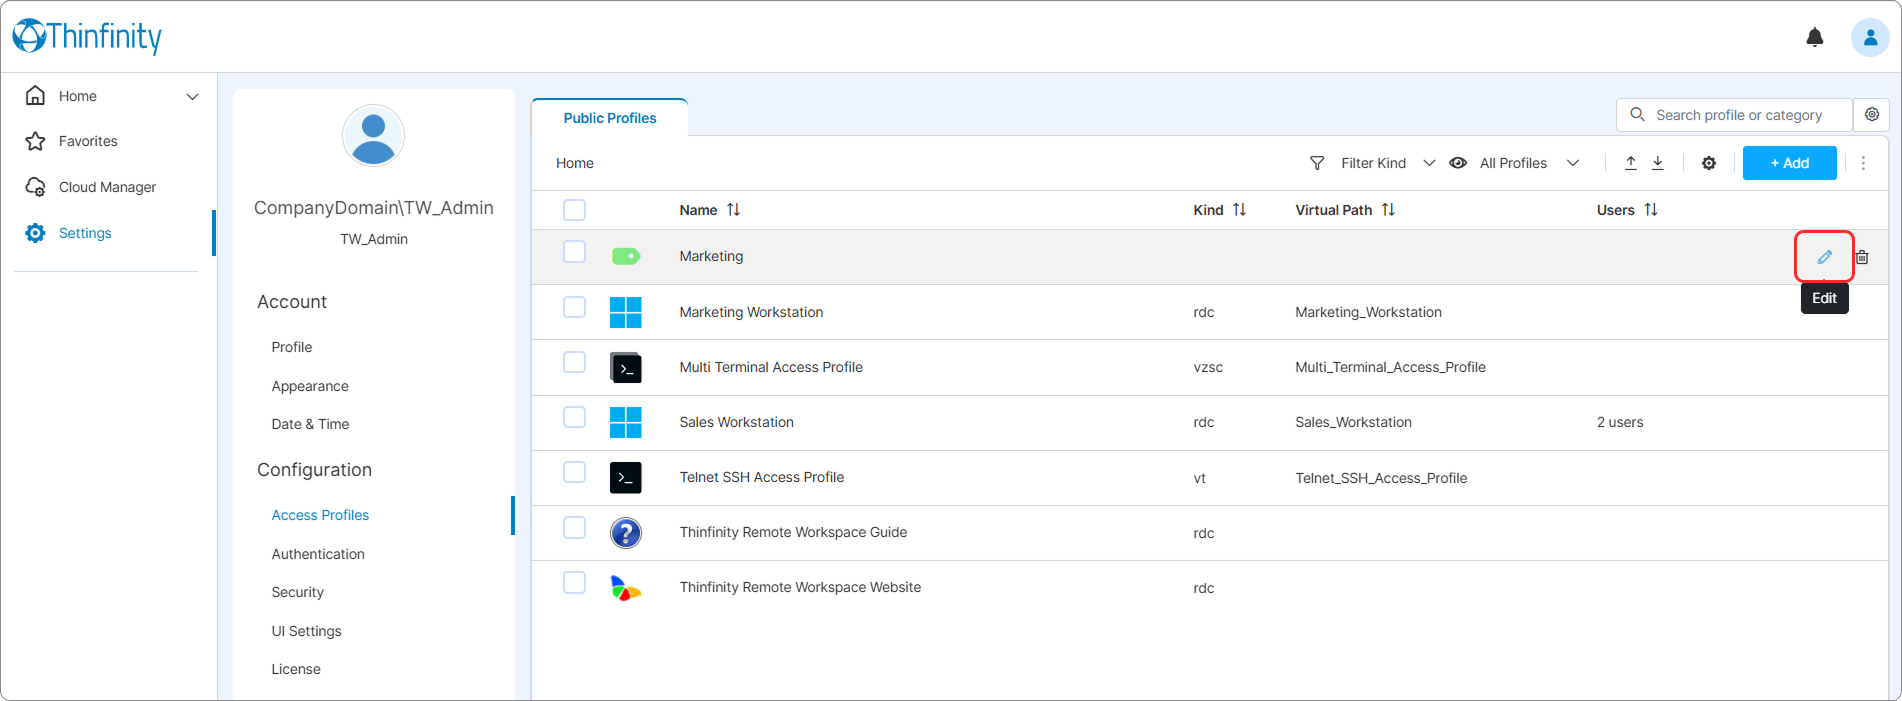
Task: Check the Multi Terminal Access Profile checkbox
Action: tap(574, 362)
